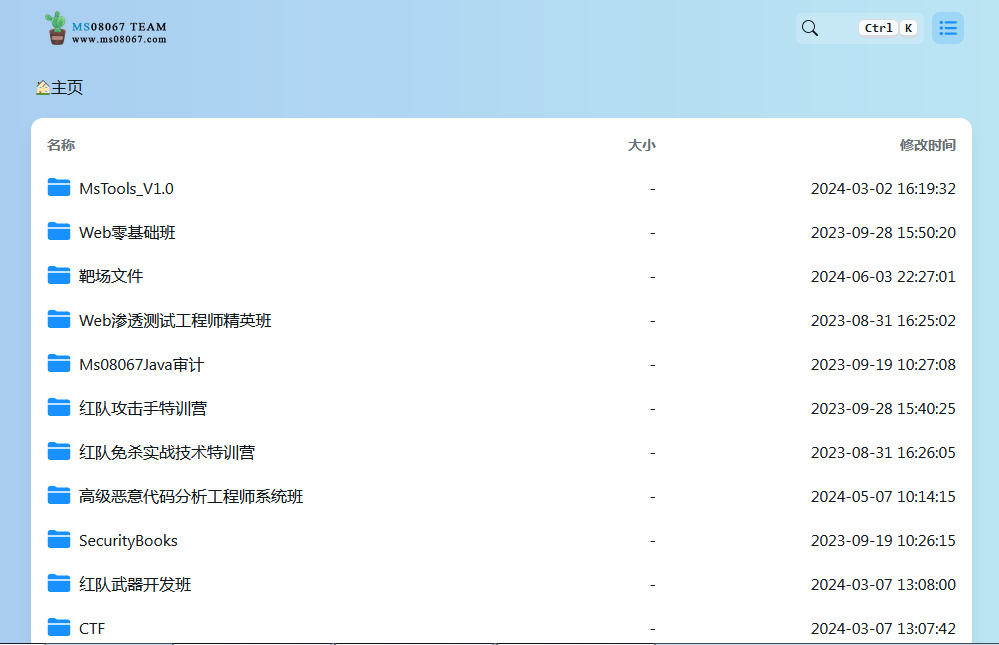The width and height of the screenshot is (999, 645).
Task: Open the 红队武器开发班 folder name
Action: point(135,584)
